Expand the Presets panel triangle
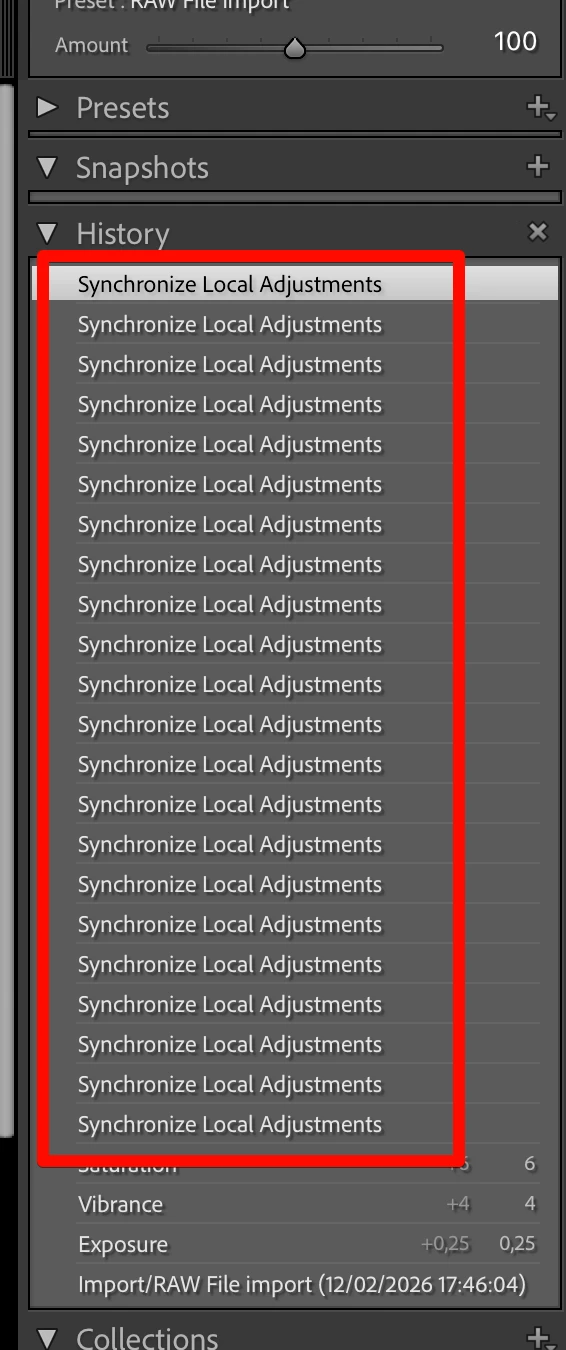566x1350 pixels. click(47, 107)
